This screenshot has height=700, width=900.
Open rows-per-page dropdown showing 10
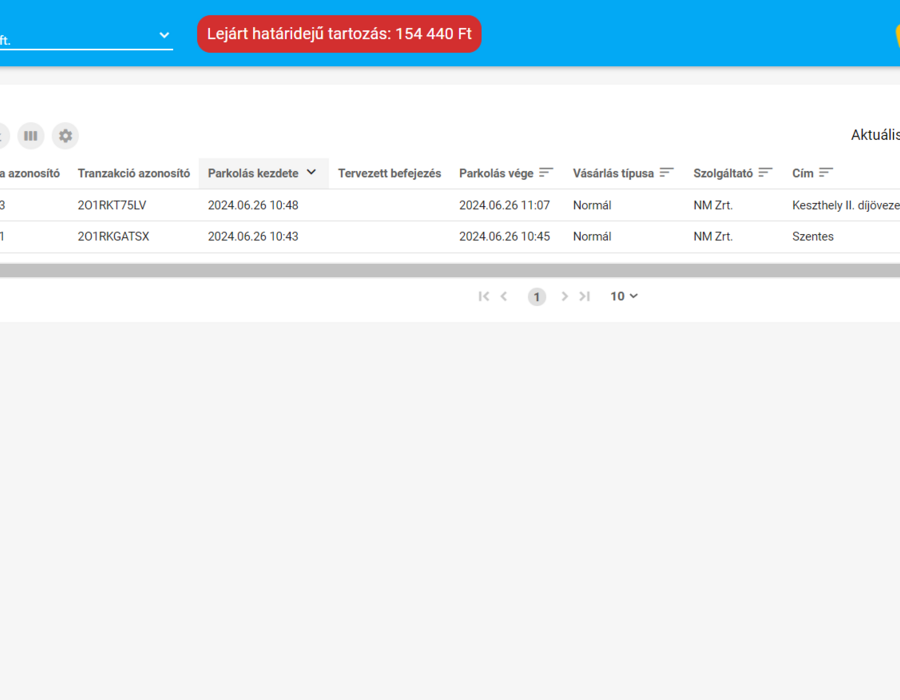click(624, 296)
